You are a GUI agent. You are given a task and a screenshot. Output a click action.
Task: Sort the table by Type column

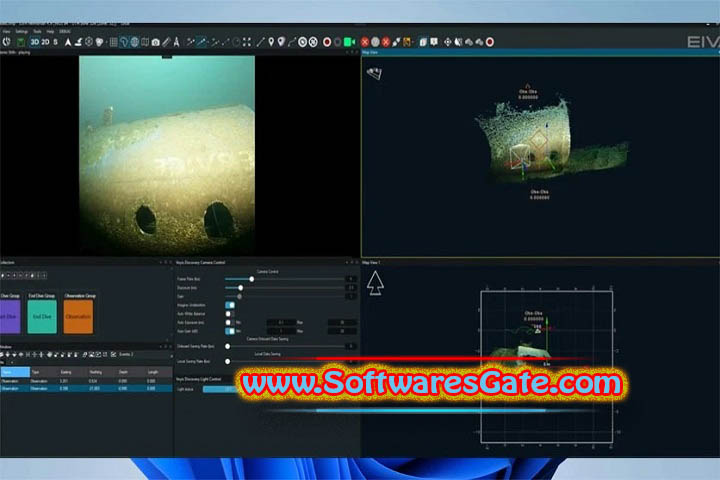coord(36,372)
